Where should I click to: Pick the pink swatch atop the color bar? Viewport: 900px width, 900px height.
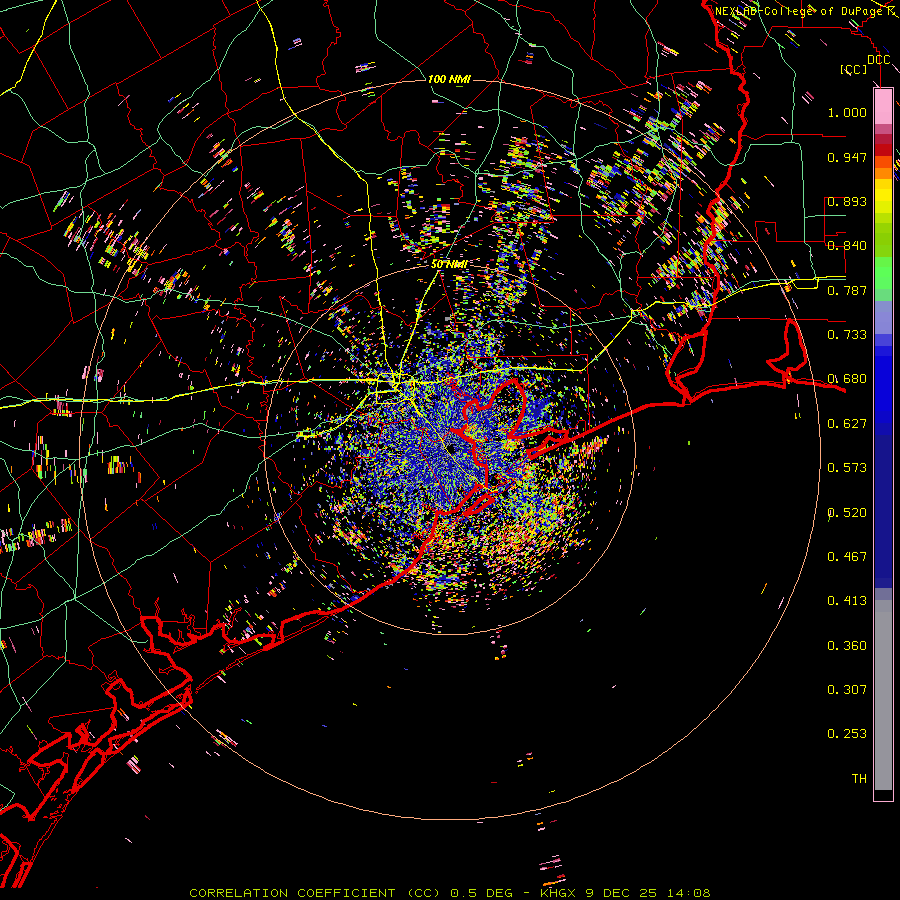tap(883, 107)
